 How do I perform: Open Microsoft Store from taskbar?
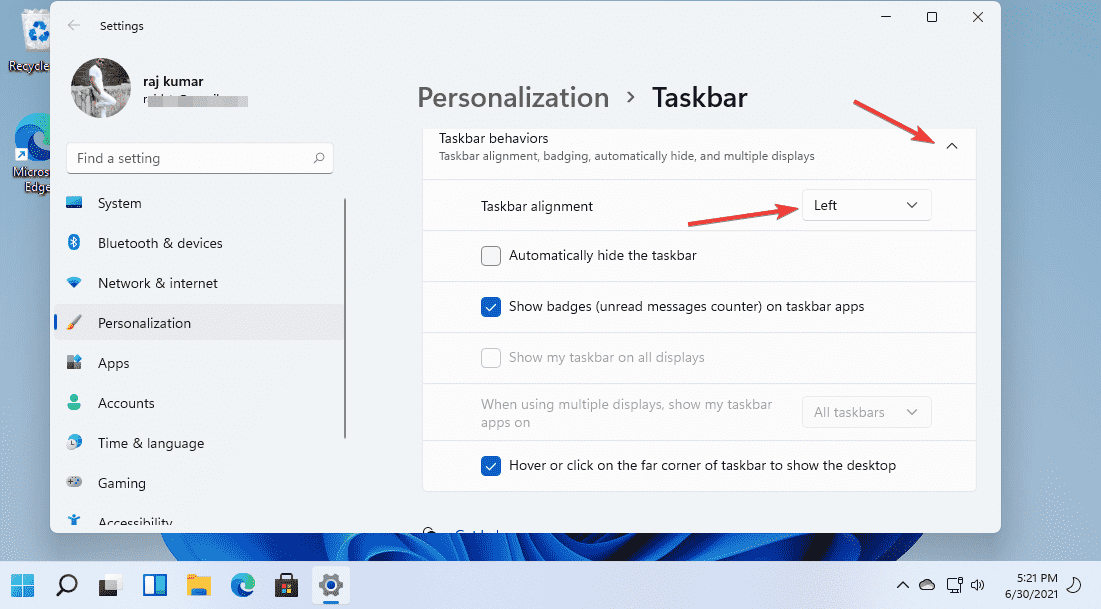tap(286, 585)
